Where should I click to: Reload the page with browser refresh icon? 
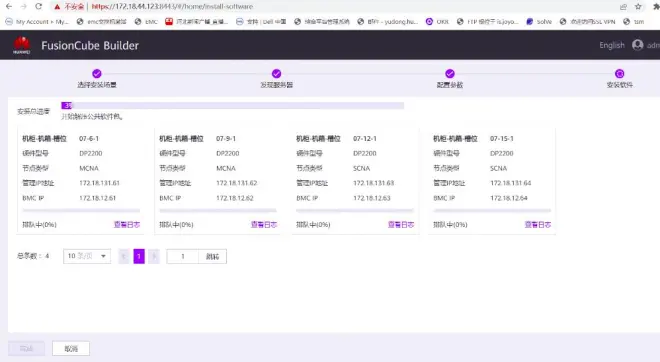pyautogui.click(x=38, y=6)
